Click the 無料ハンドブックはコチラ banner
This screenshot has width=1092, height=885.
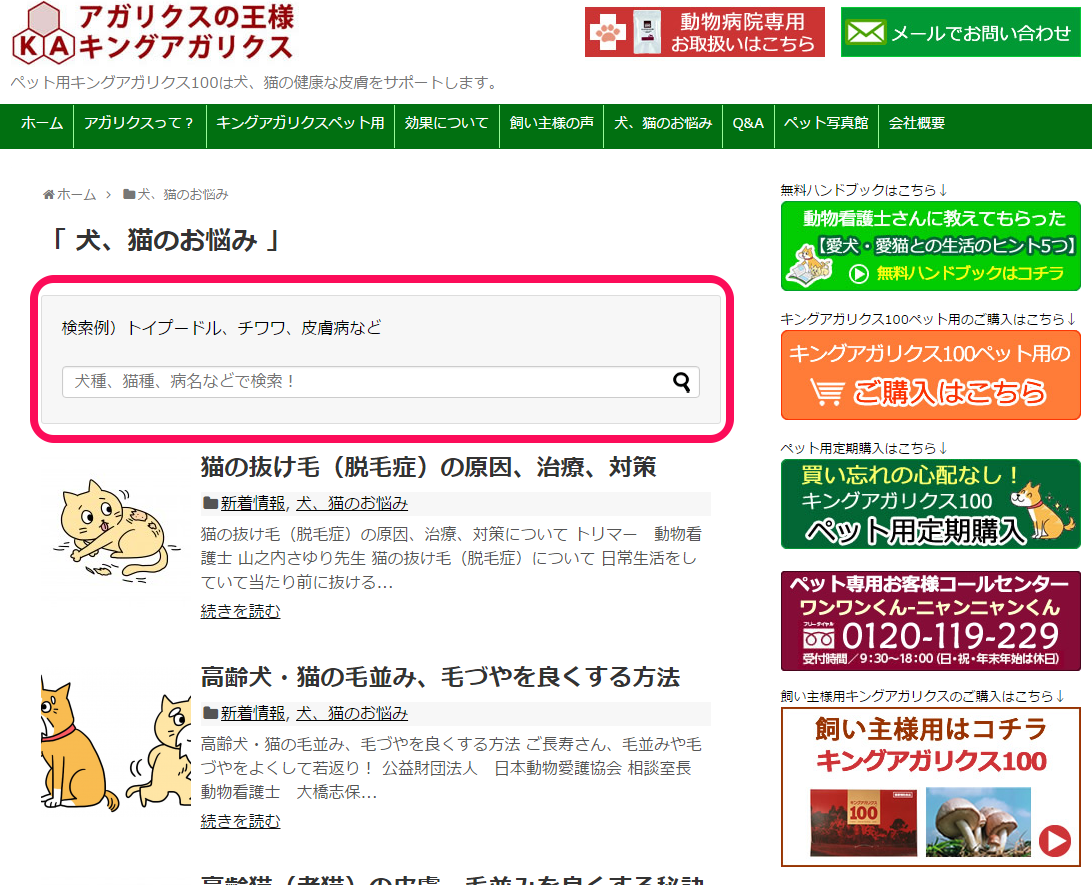coord(930,246)
